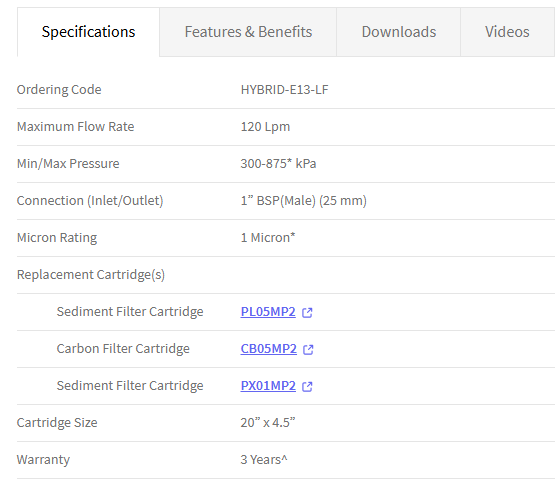
Task: Click external link icon beside PL05MP2
Action: point(307,313)
